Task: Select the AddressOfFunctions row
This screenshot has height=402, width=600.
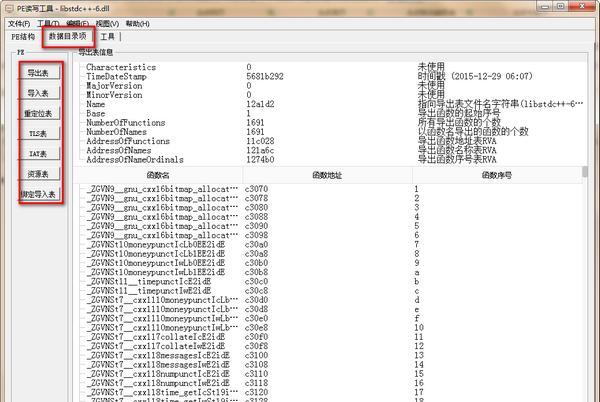Action: [x=329, y=141]
